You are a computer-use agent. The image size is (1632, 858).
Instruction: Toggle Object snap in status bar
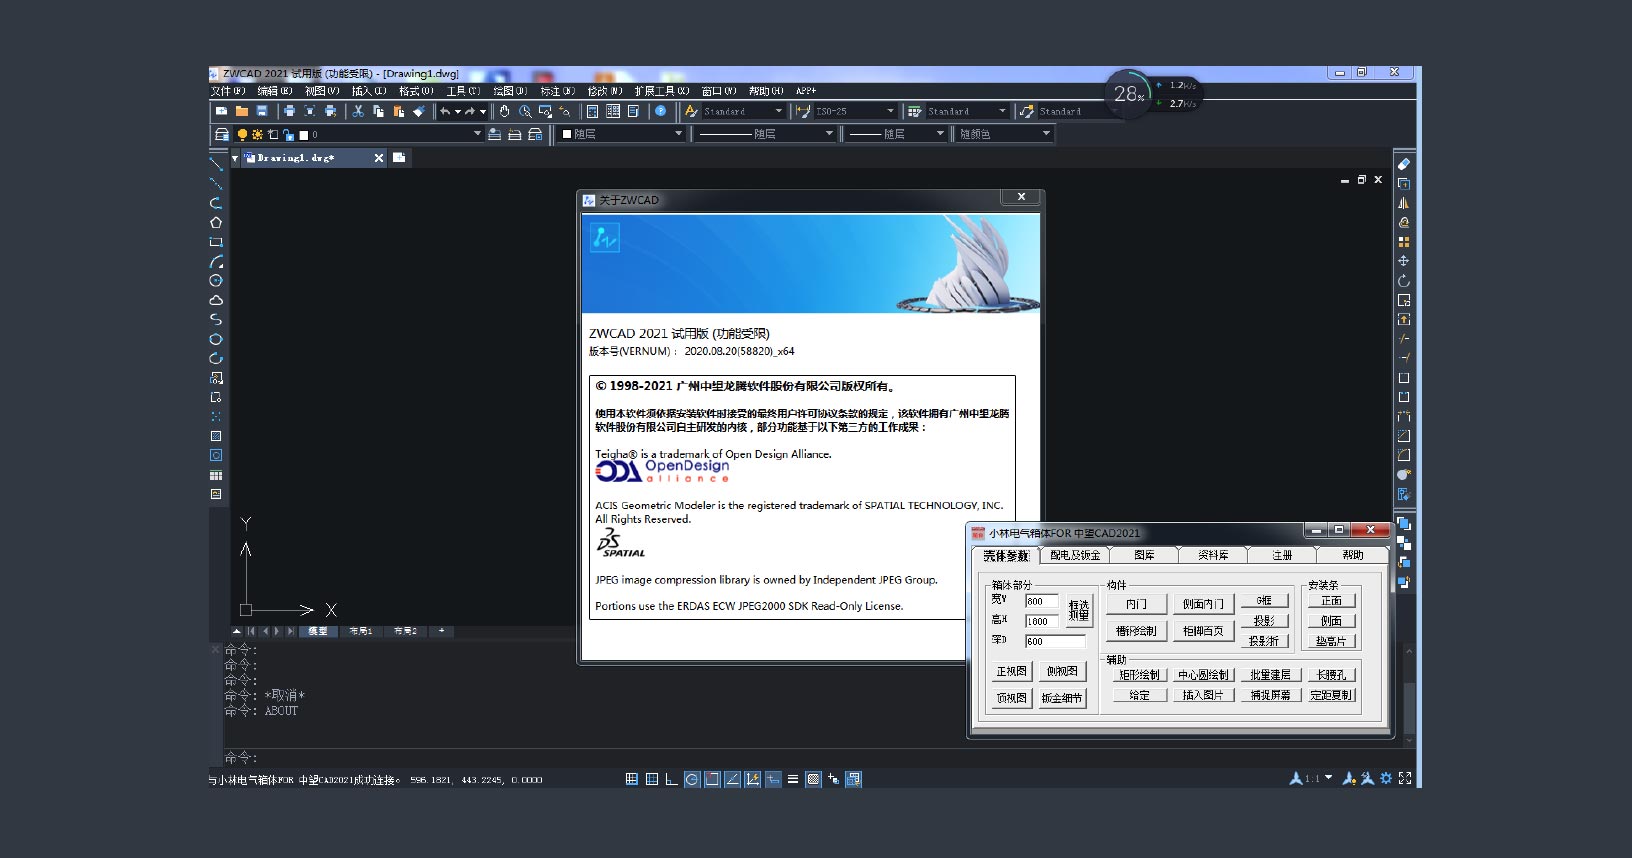712,779
